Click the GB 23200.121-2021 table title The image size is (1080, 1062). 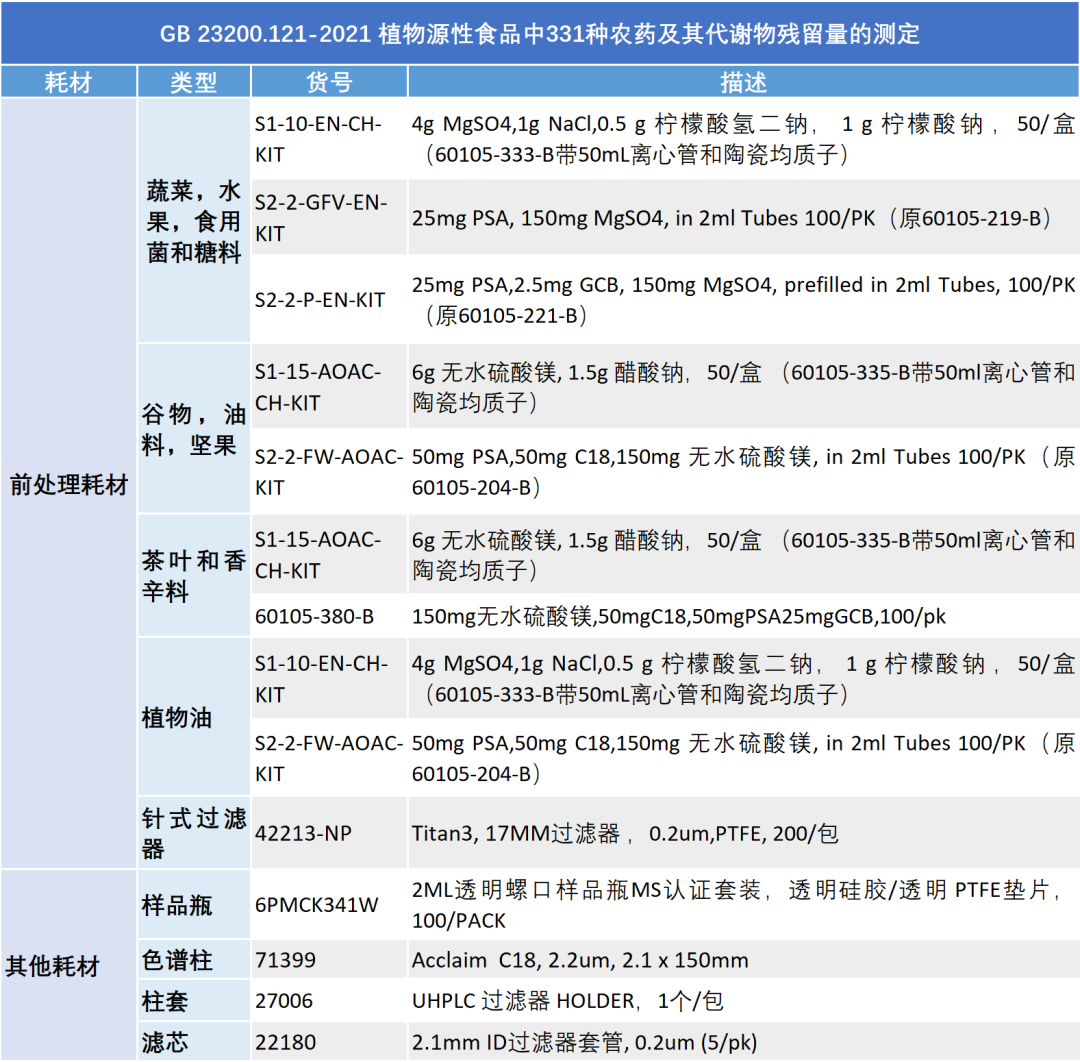540,34
